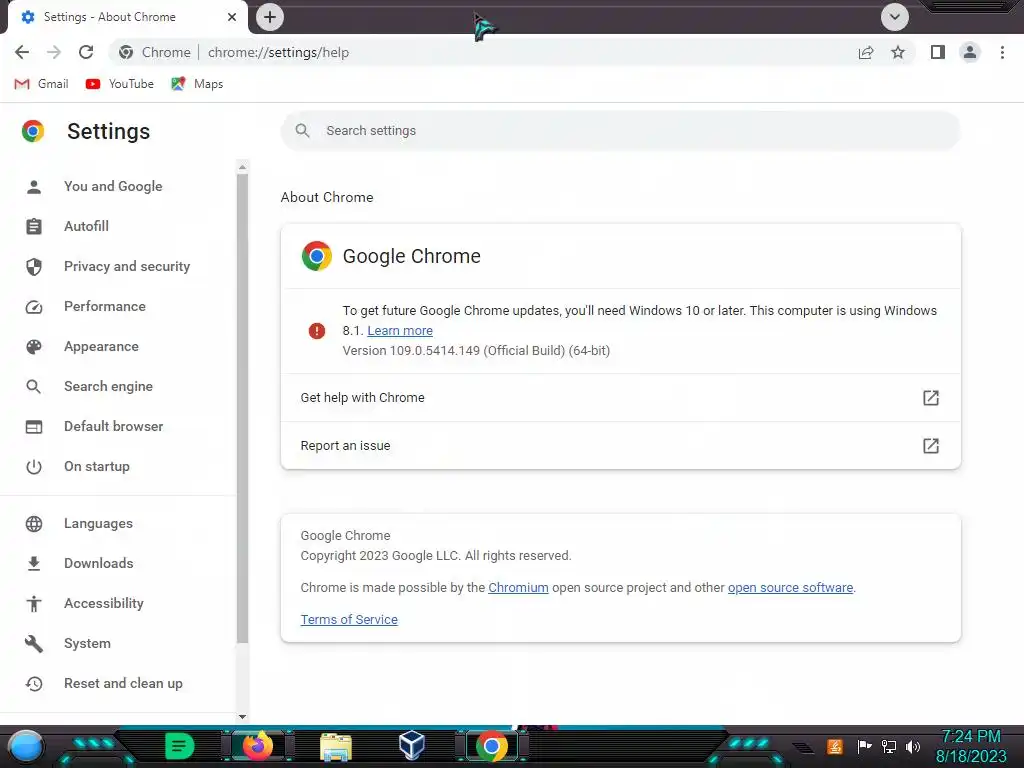The width and height of the screenshot is (1024, 768).
Task: Click the Chrome taskbar icon
Action: (492, 746)
